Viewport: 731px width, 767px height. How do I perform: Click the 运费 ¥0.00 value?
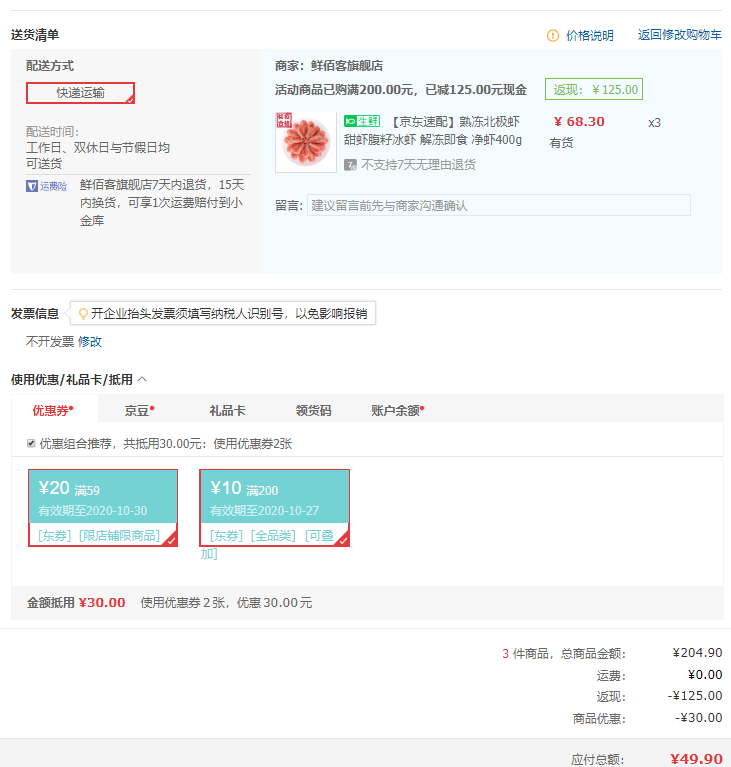click(x=705, y=675)
